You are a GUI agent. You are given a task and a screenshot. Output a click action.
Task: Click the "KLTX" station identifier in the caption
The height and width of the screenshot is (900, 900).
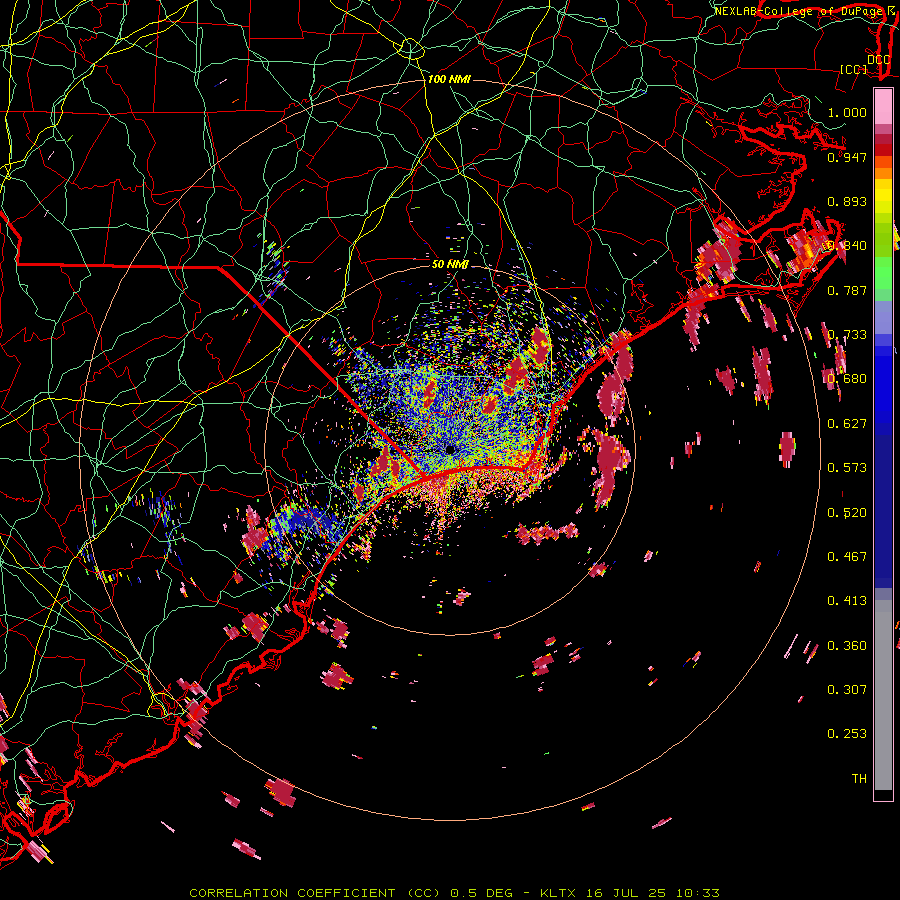(x=560, y=893)
